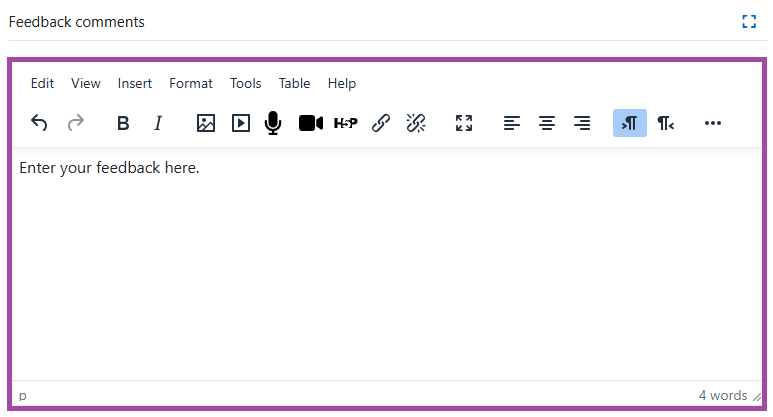The image size is (773, 417).
Task: Open the Table menu
Action: (294, 83)
